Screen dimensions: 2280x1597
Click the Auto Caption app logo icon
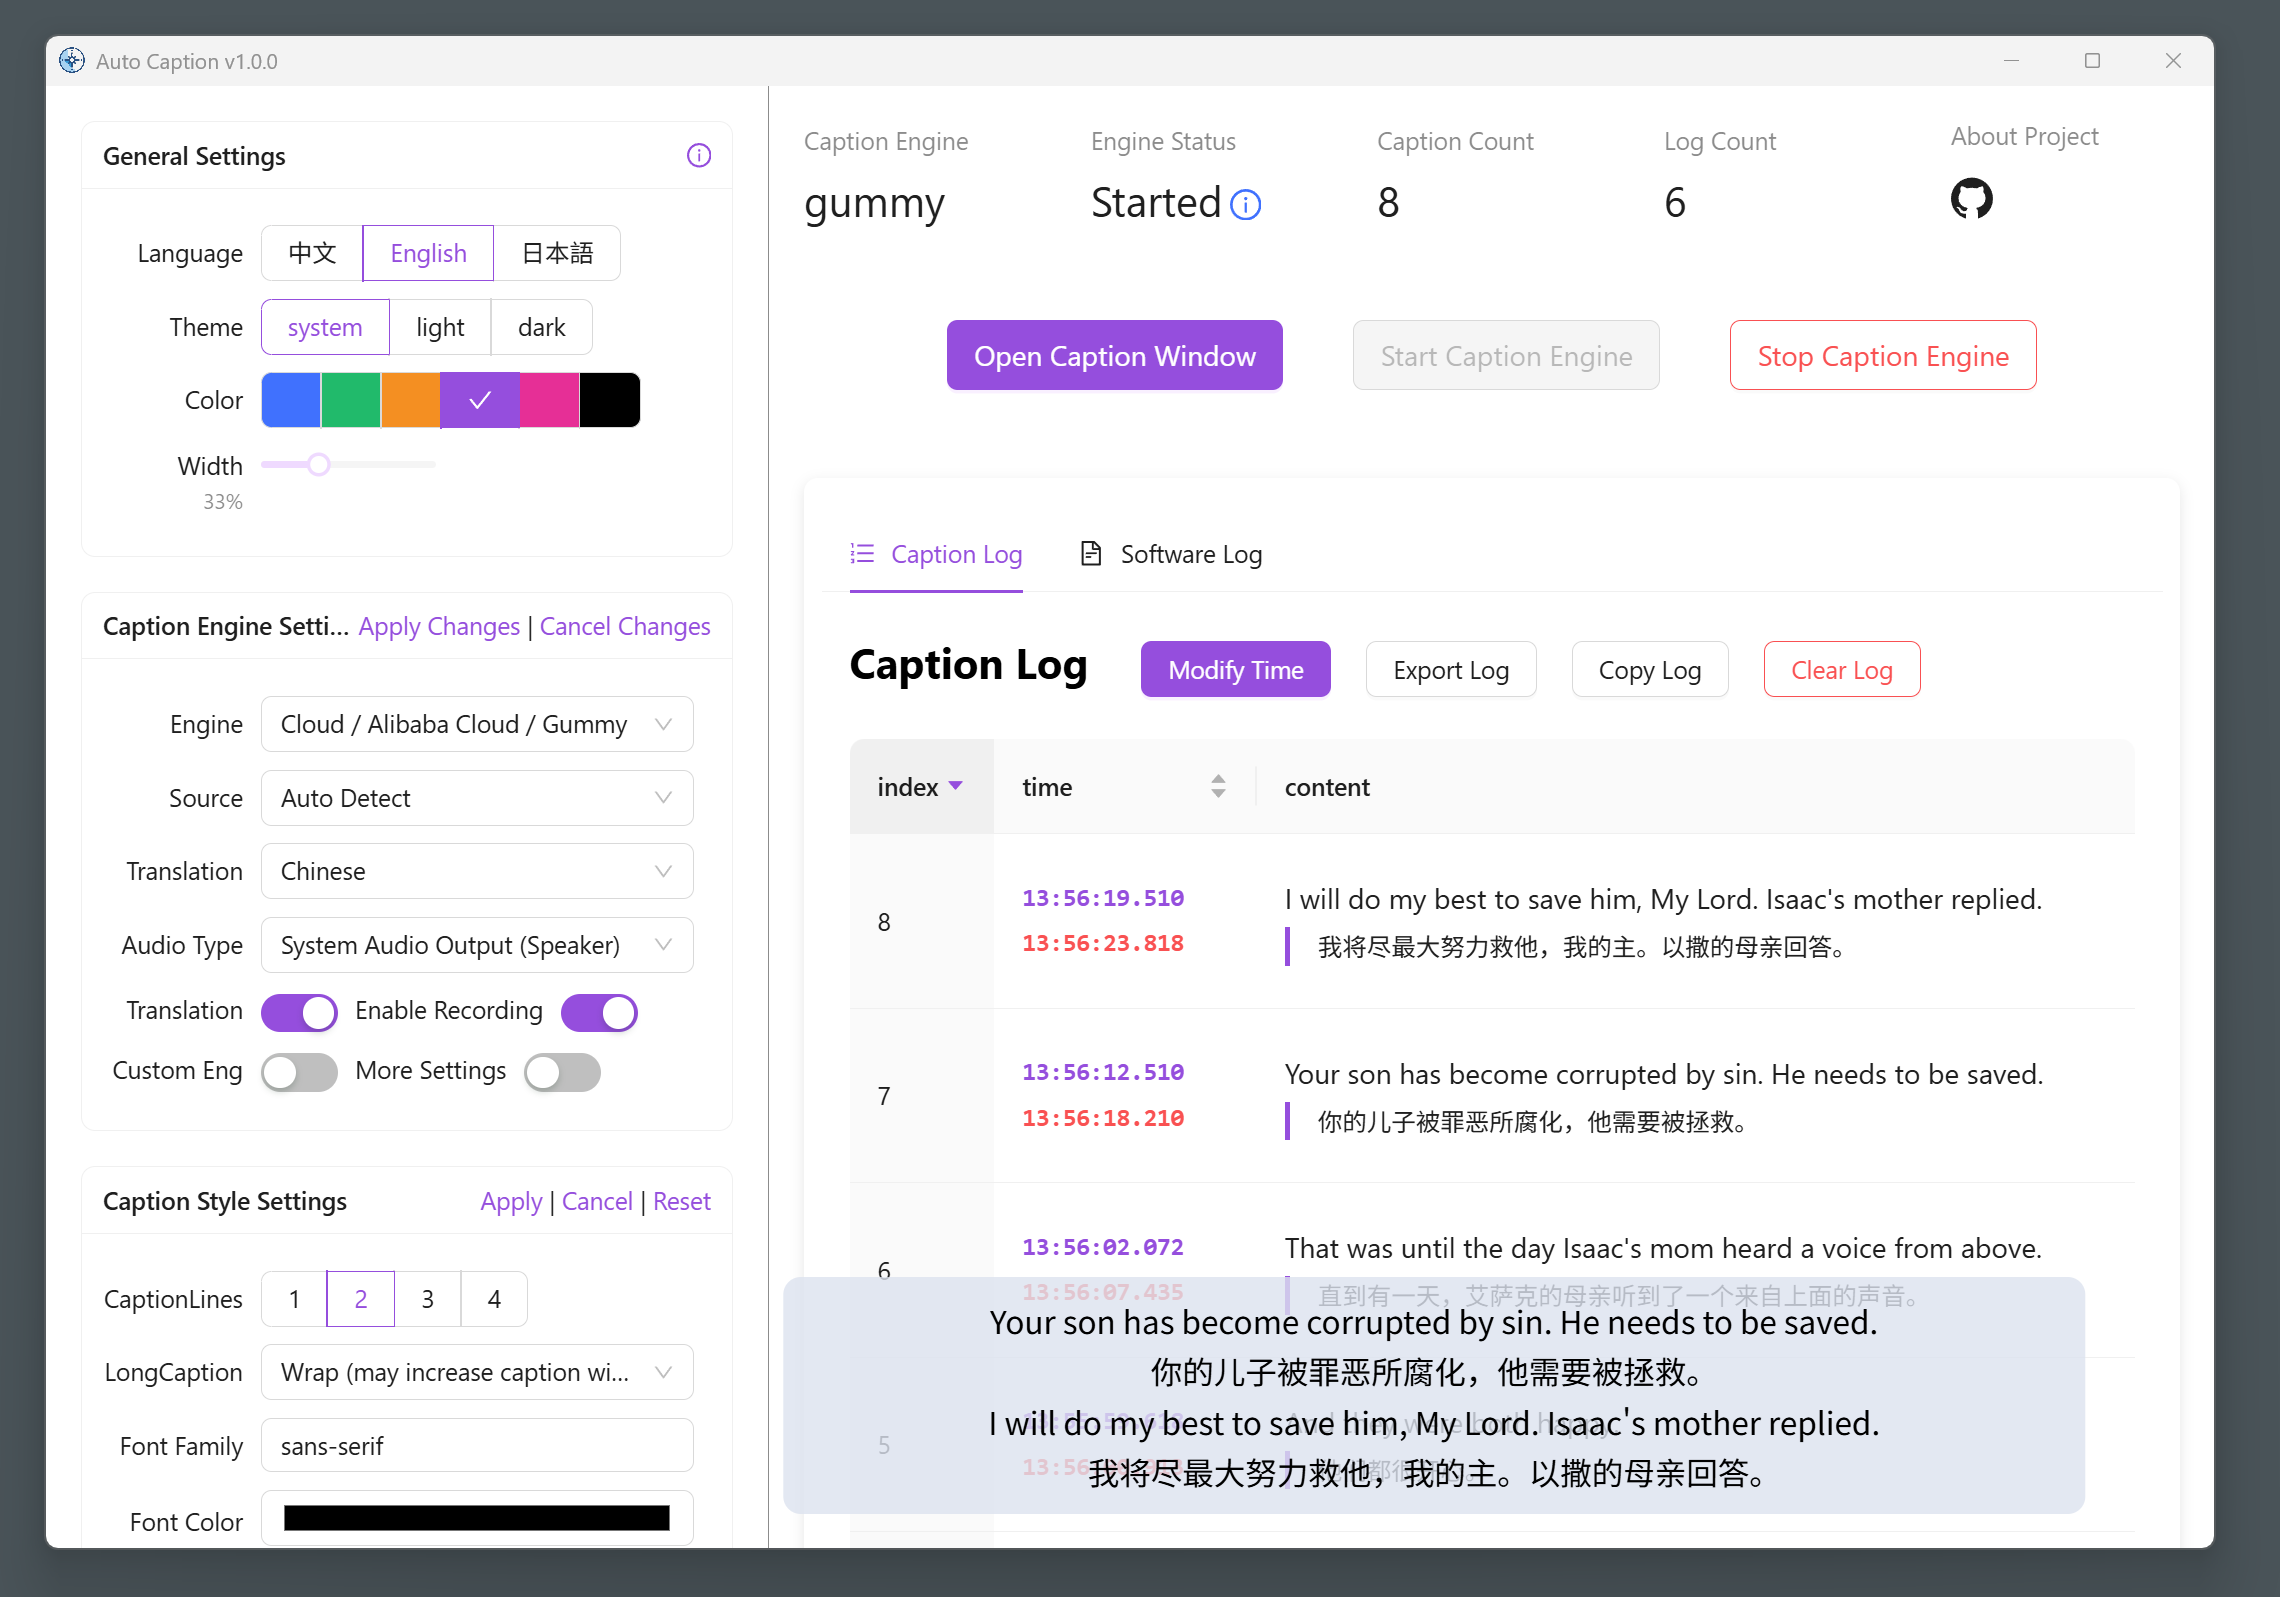point(72,61)
